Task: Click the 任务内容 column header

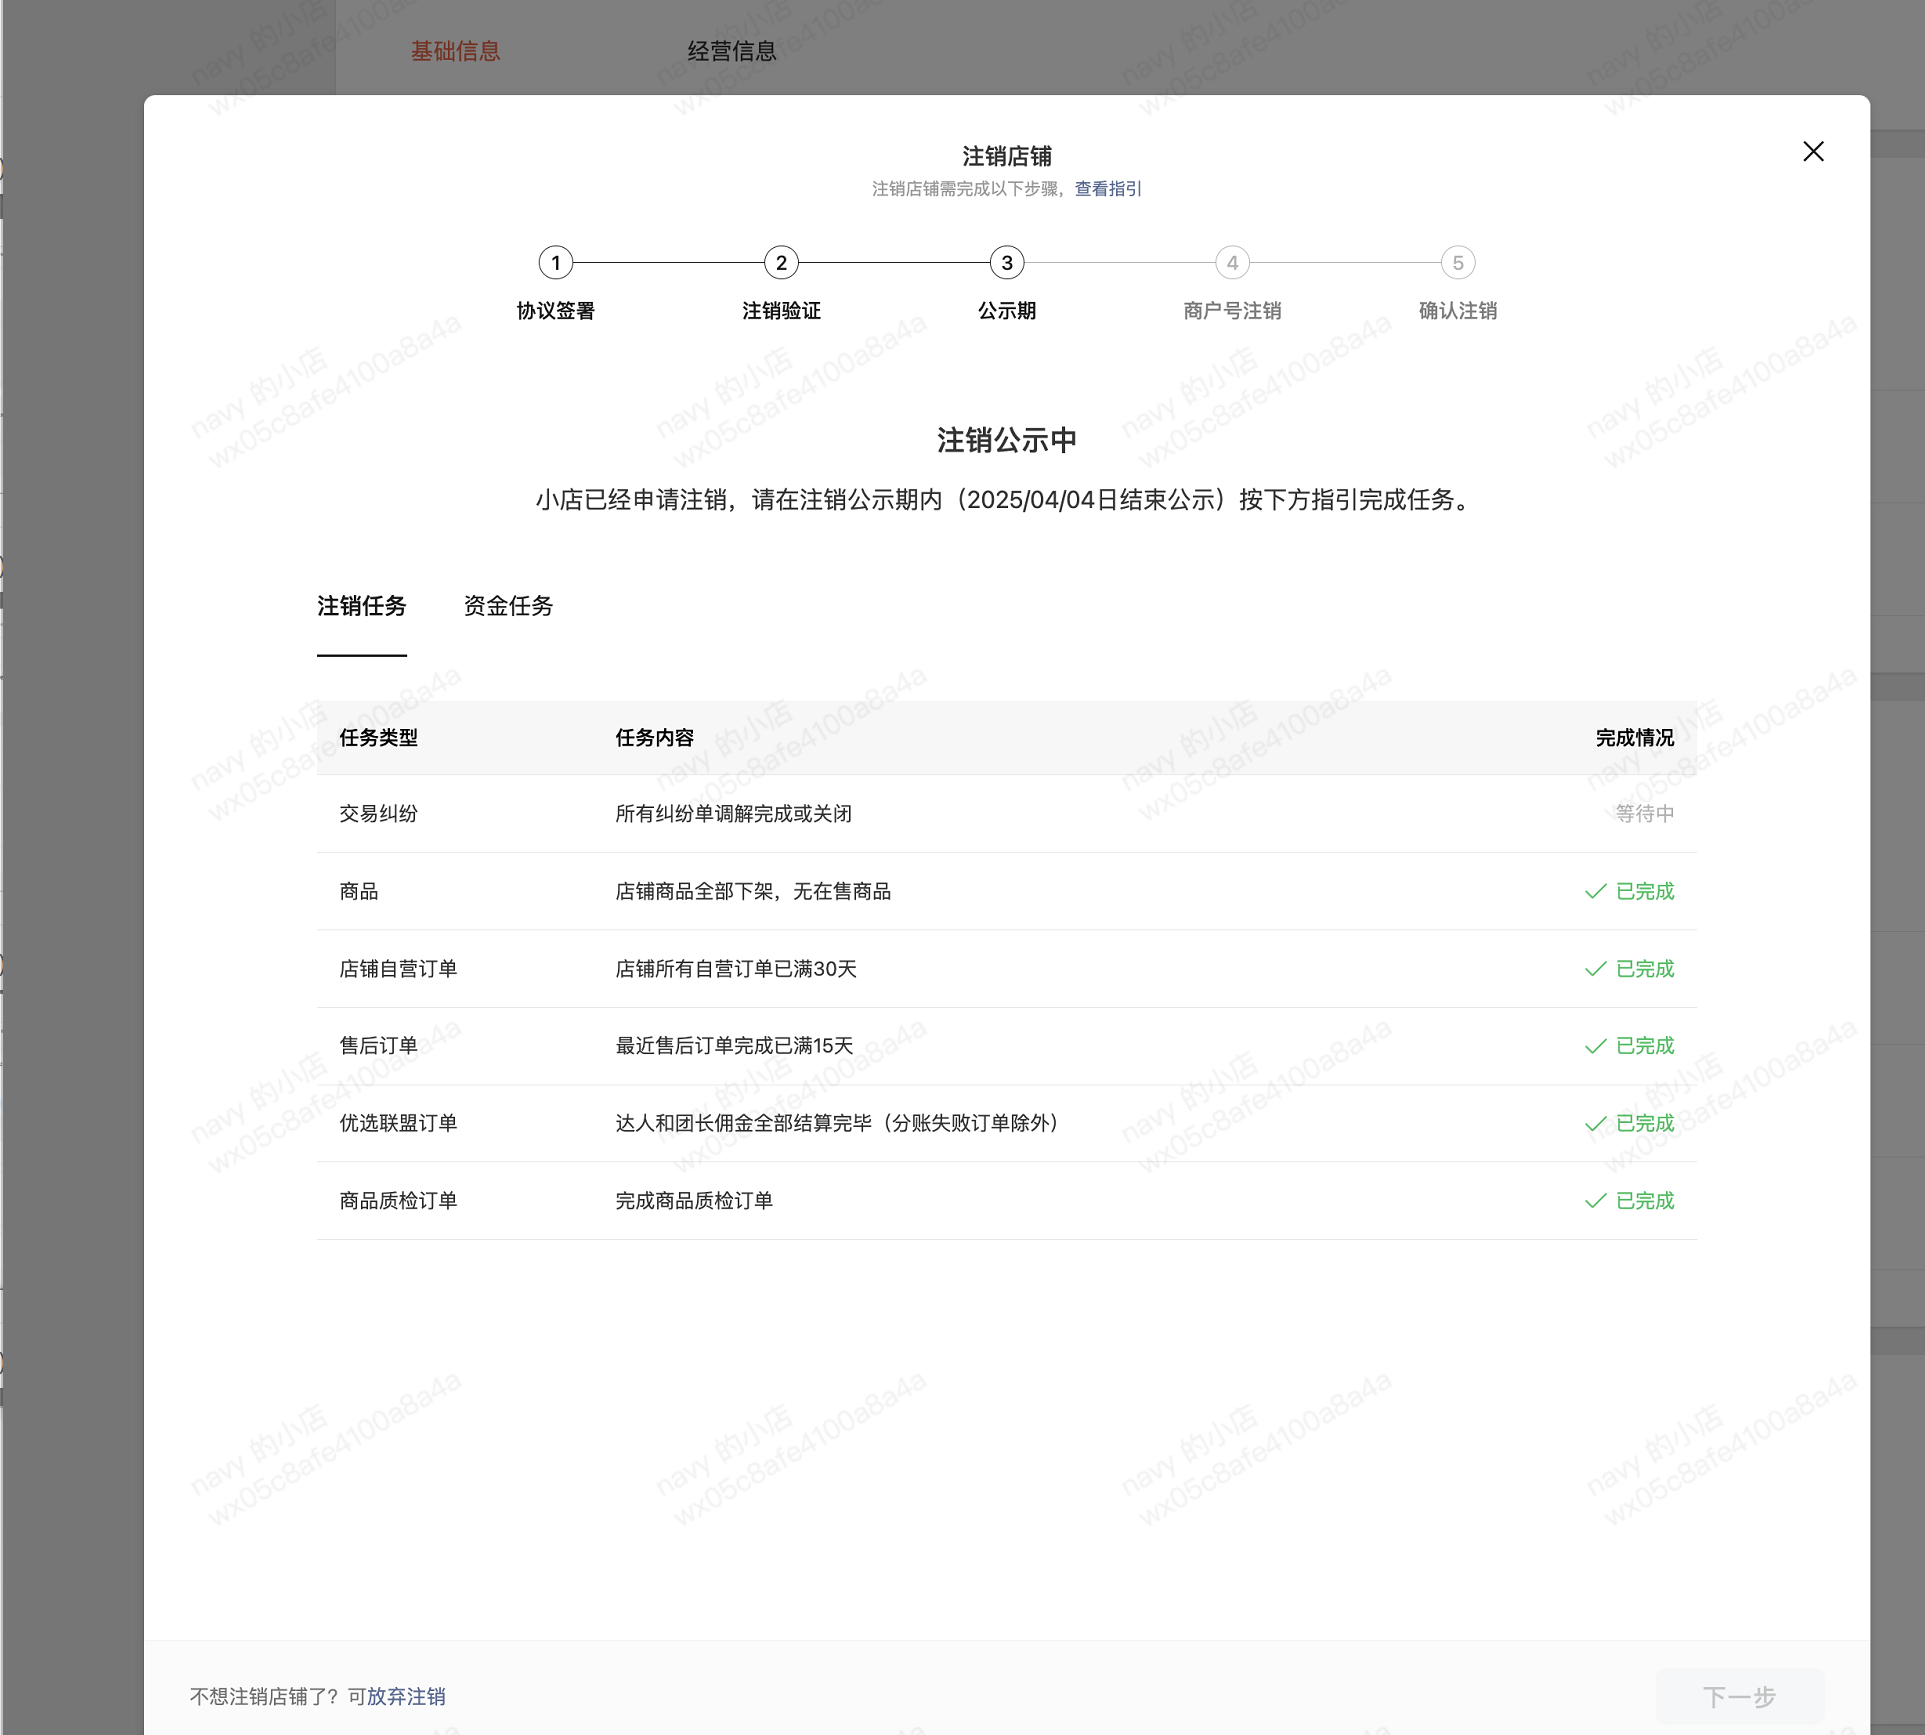Action: (x=655, y=738)
